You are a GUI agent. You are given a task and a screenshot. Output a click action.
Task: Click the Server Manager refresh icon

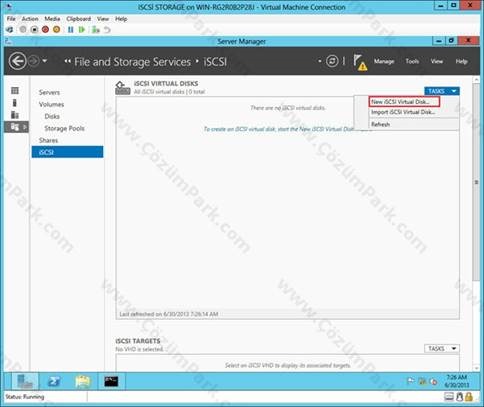332,61
